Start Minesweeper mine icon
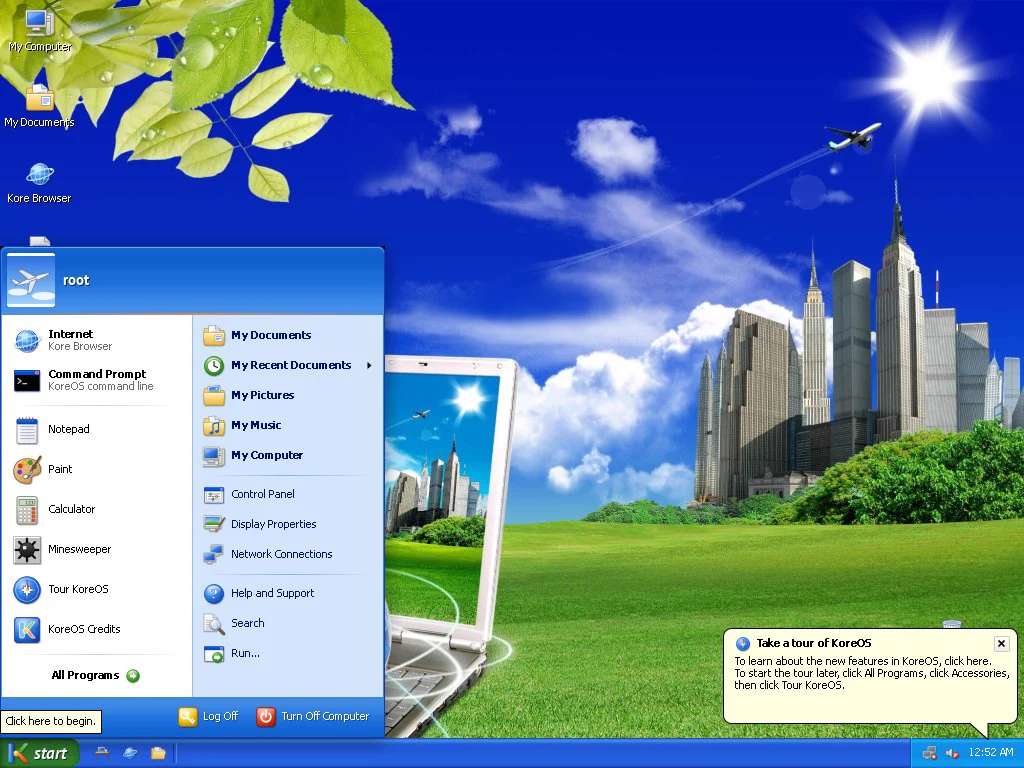The width and height of the screenshot is (1024, 768). click(x=27, y=549)
